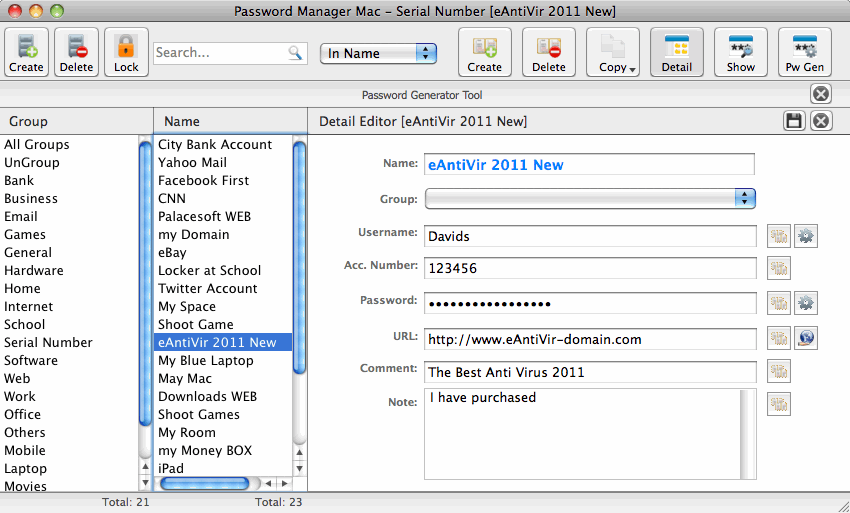Click the URL field with eAntiVir-domain.com
Screen dimensions: 850x513
click(590, 339)
